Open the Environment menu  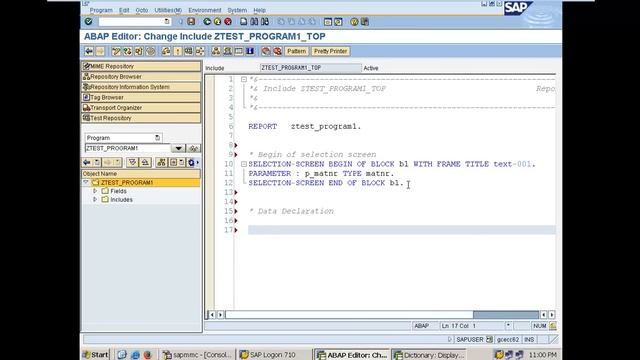[204, 10]
